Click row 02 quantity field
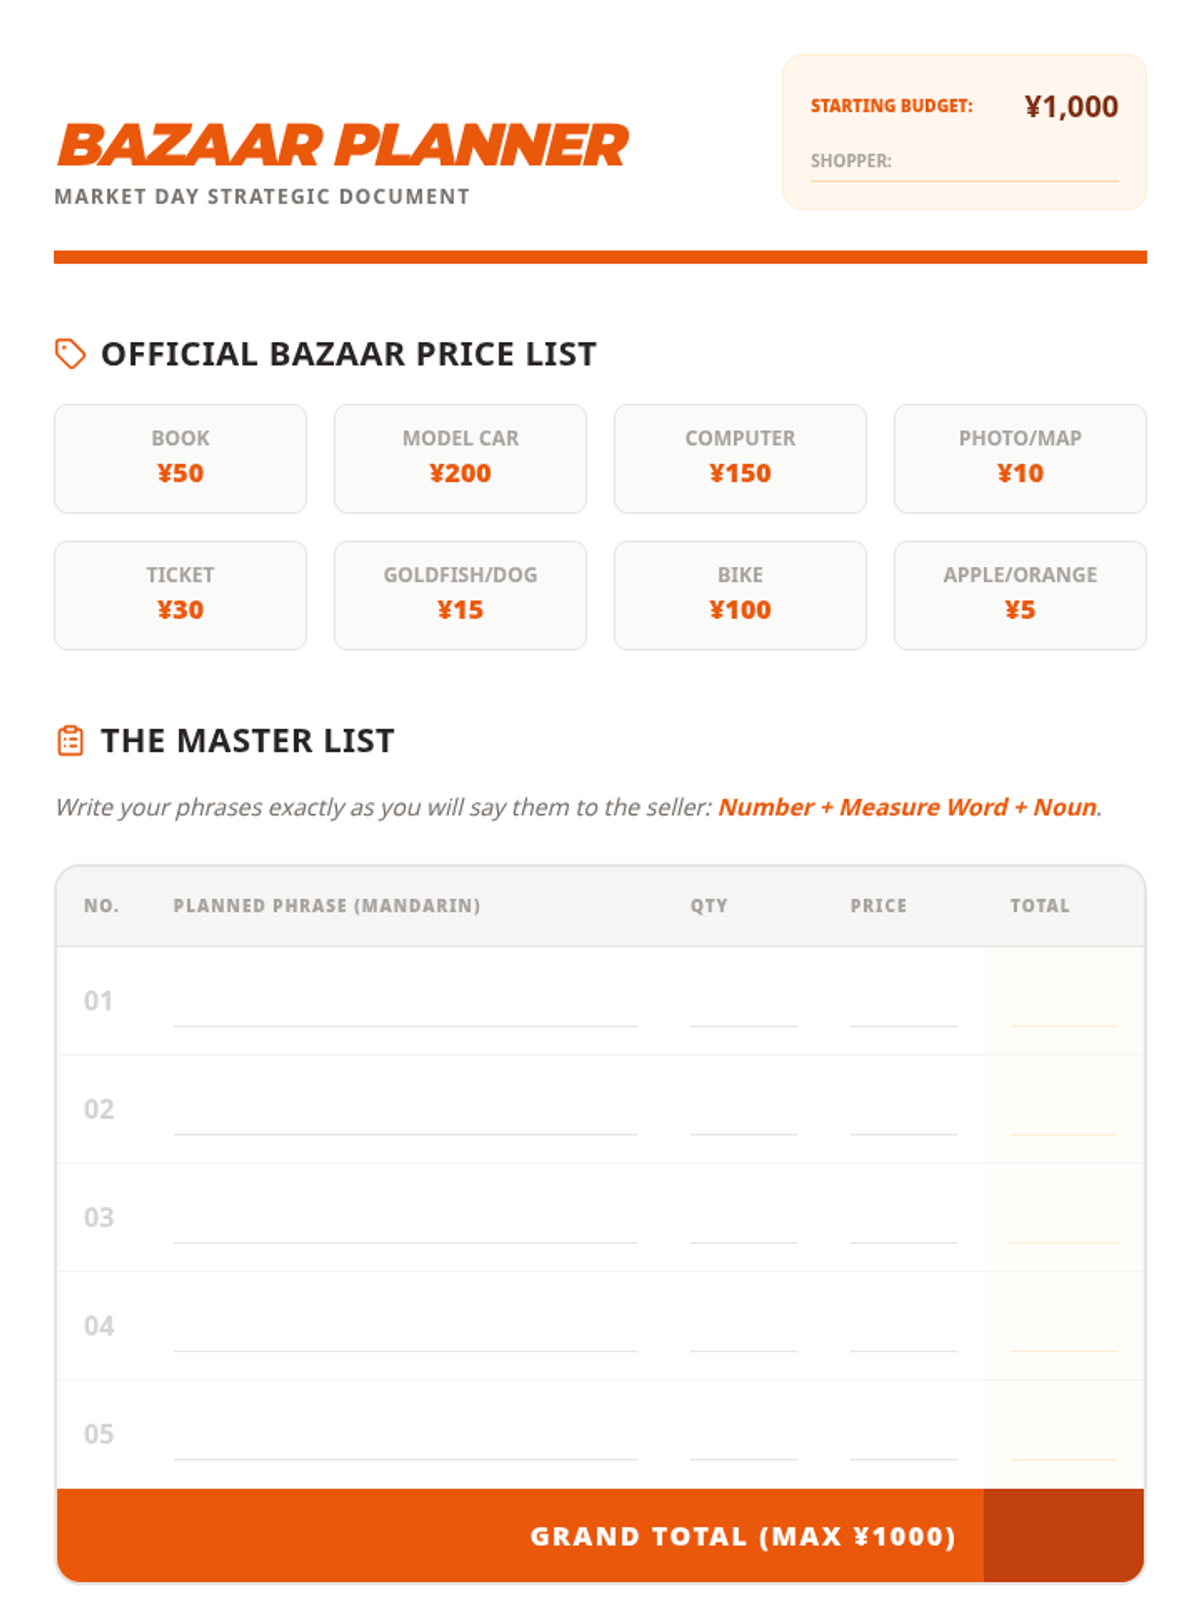 pos(743,1113)
